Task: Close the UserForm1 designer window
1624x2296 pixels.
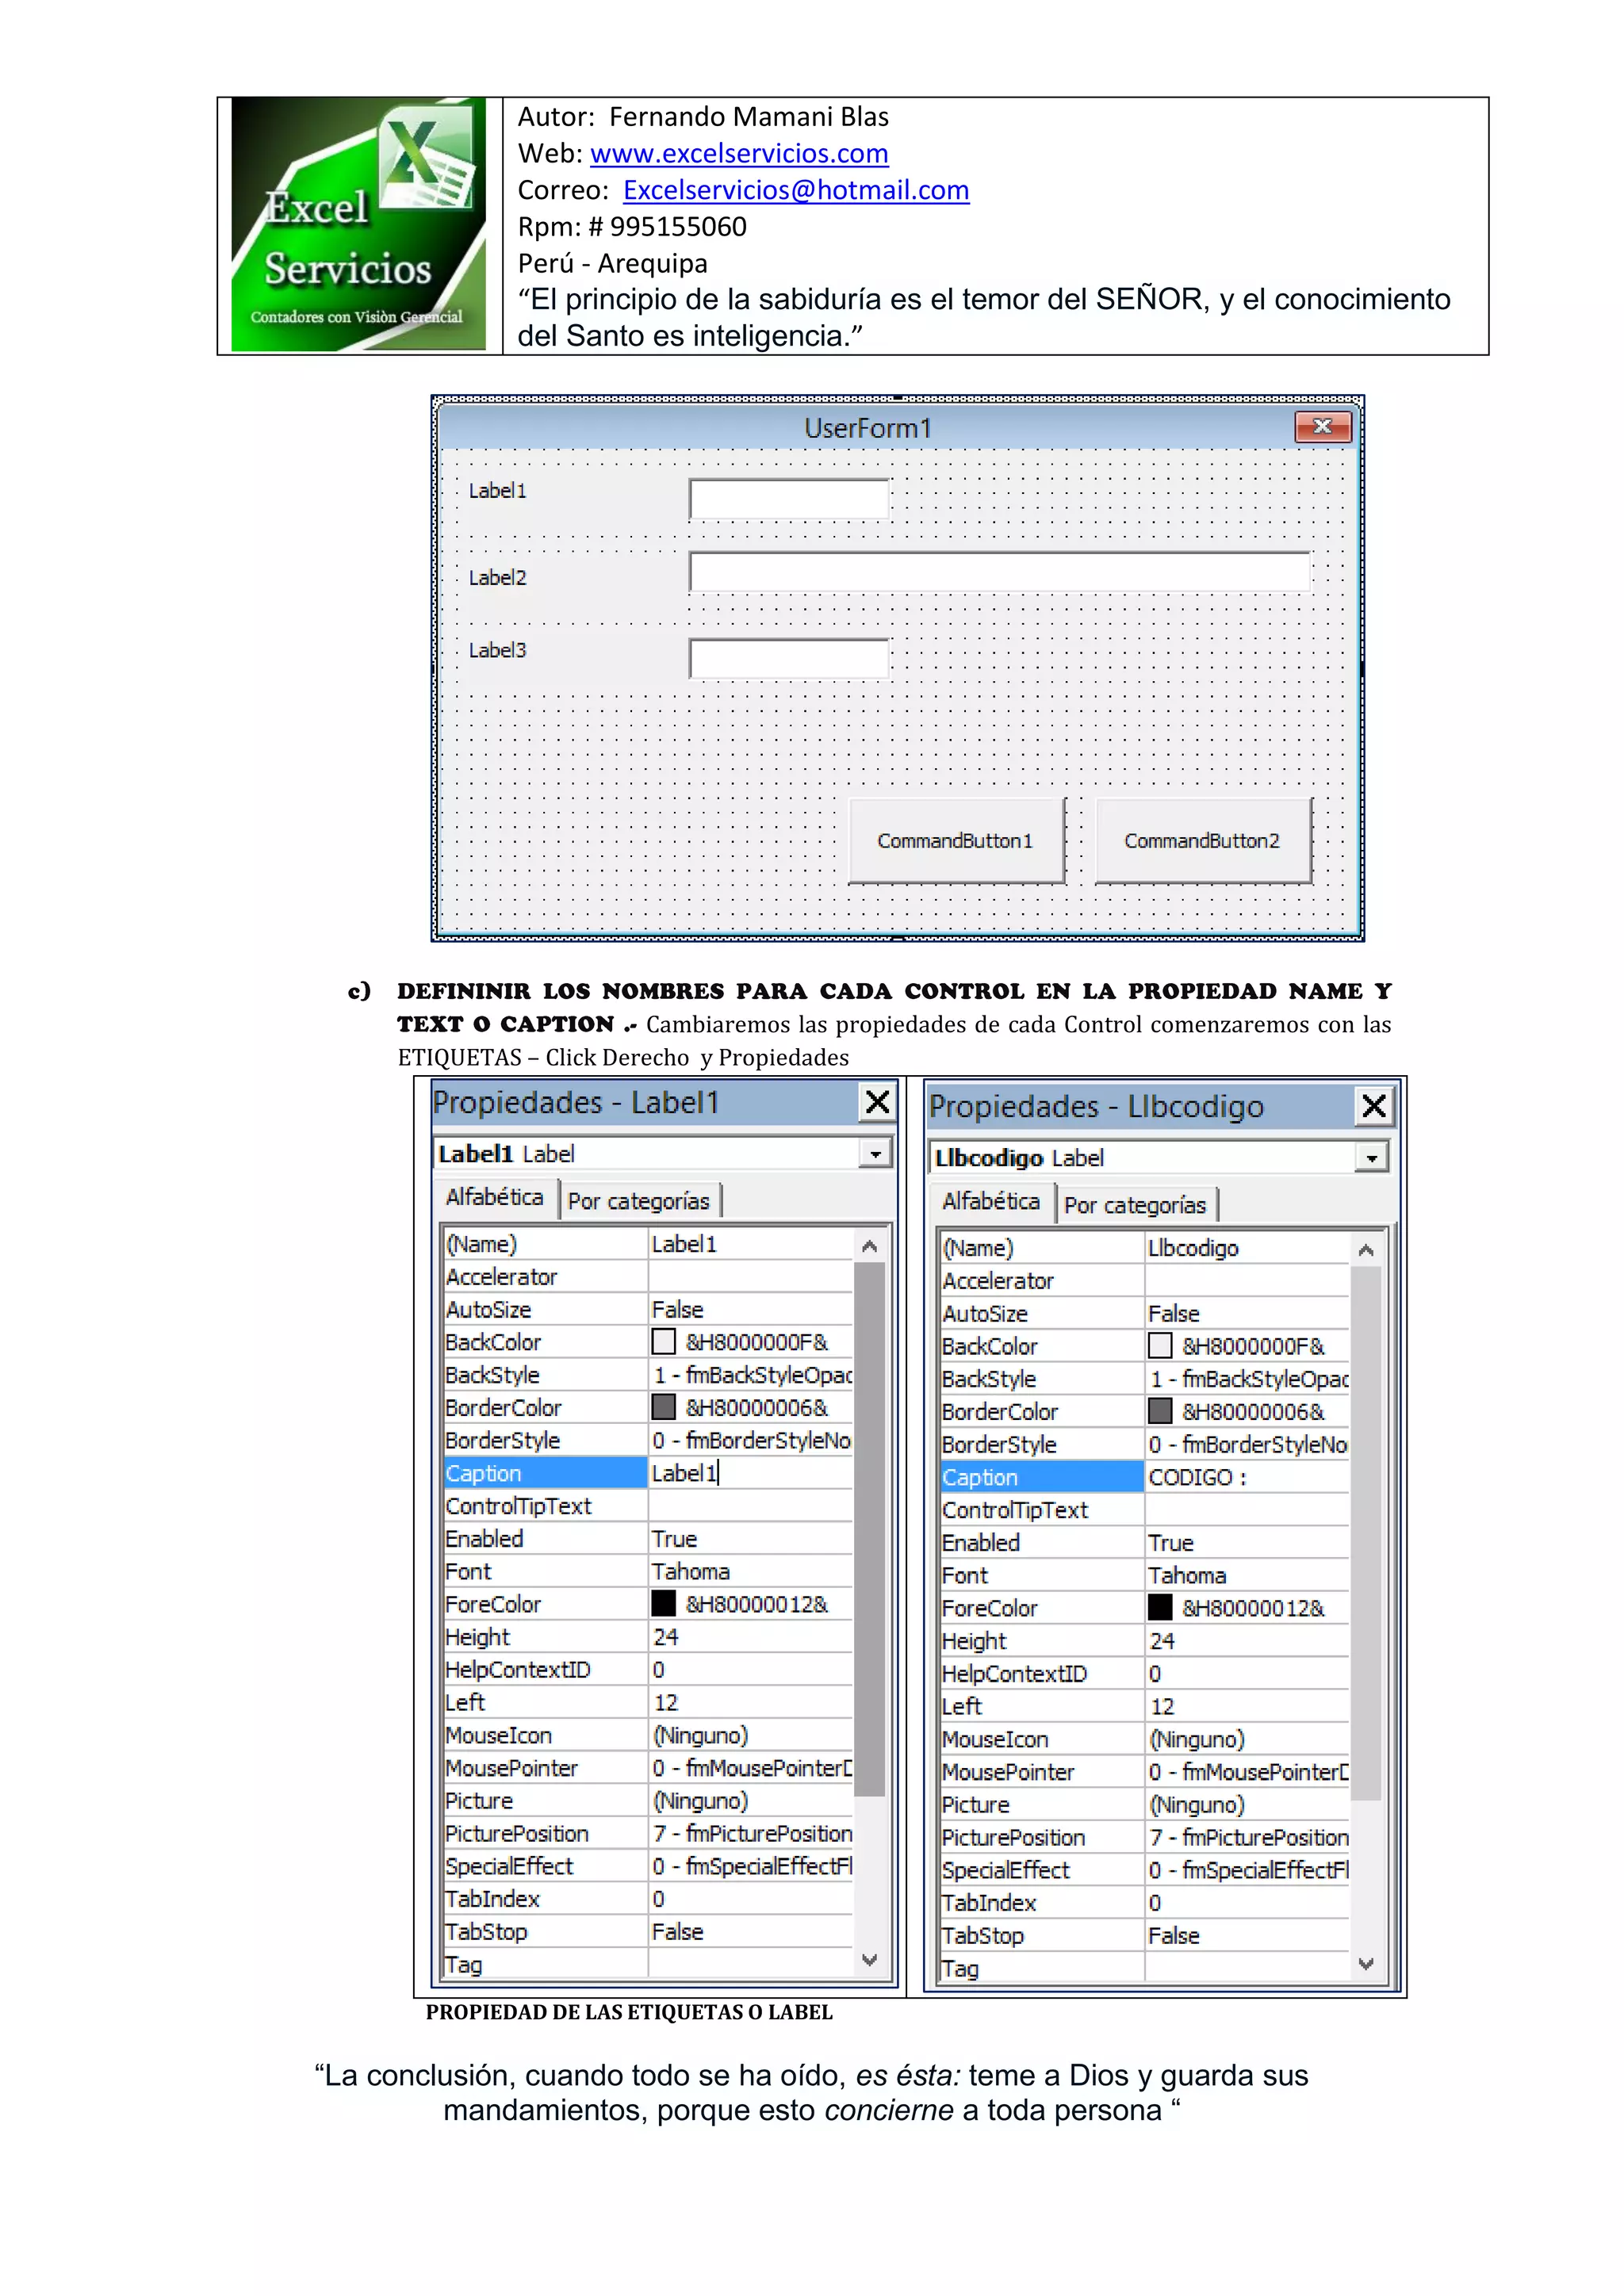Action: (x=1322, y=427)
